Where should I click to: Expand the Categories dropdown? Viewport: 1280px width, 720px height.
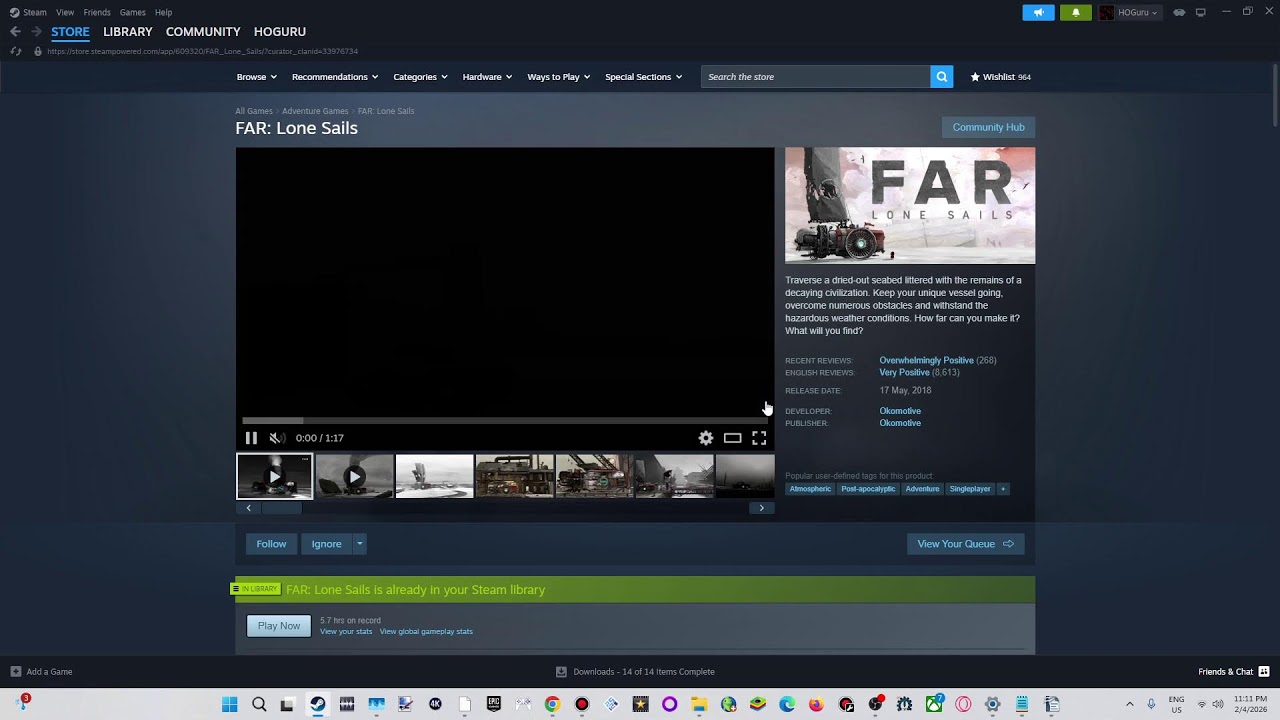click(420, 77)
